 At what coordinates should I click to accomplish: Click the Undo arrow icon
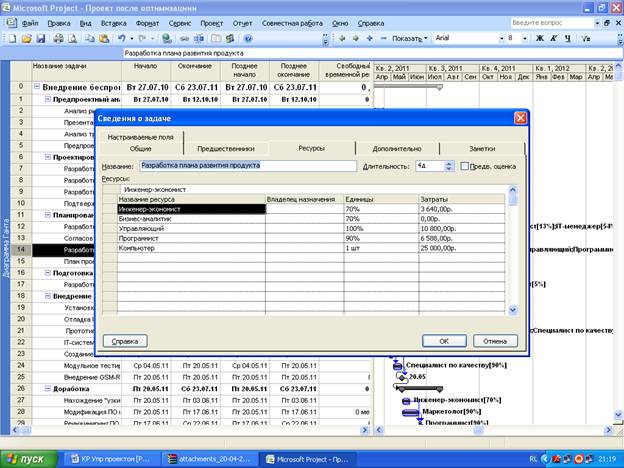pyautogui.click(x=122, y=38)
